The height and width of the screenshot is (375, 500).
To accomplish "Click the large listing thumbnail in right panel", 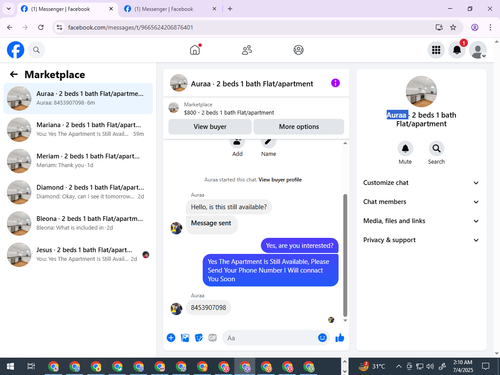I will 421,91.
